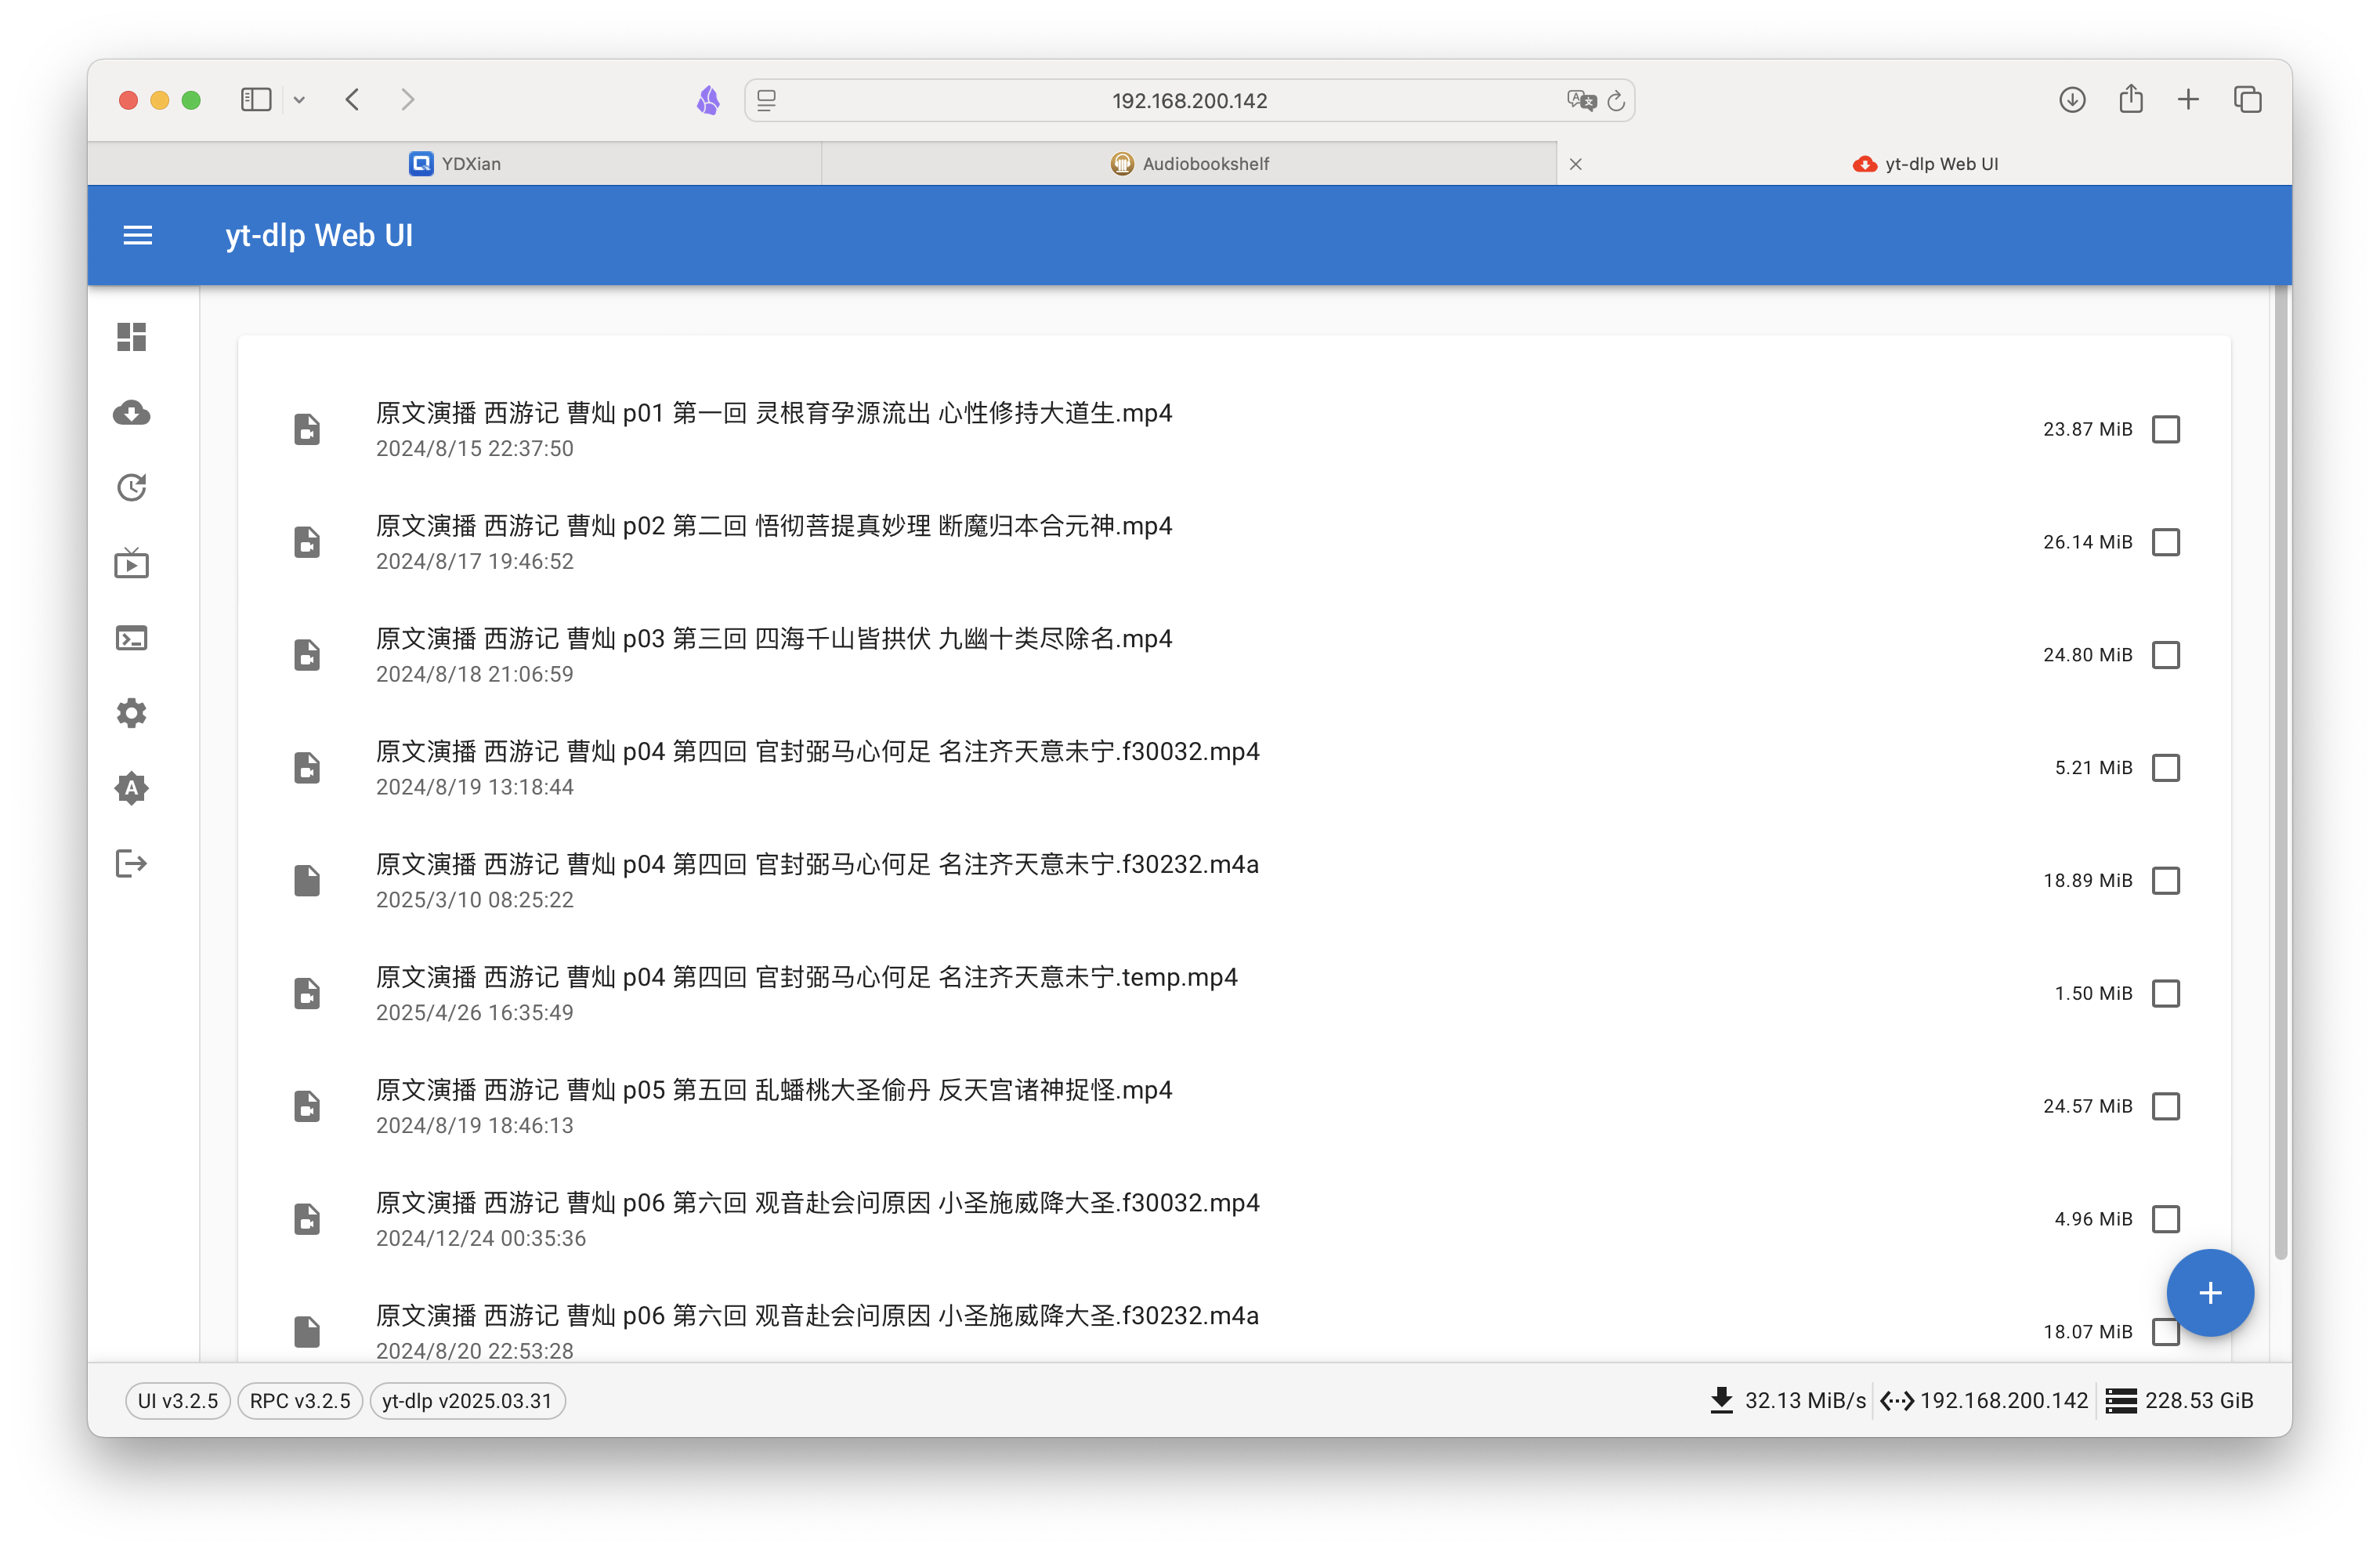Image resolution: width=2380 pixels, height=1553 pixels.
Task: Switch to the Audiobookshelf tab
Action: pos(1189,163)
